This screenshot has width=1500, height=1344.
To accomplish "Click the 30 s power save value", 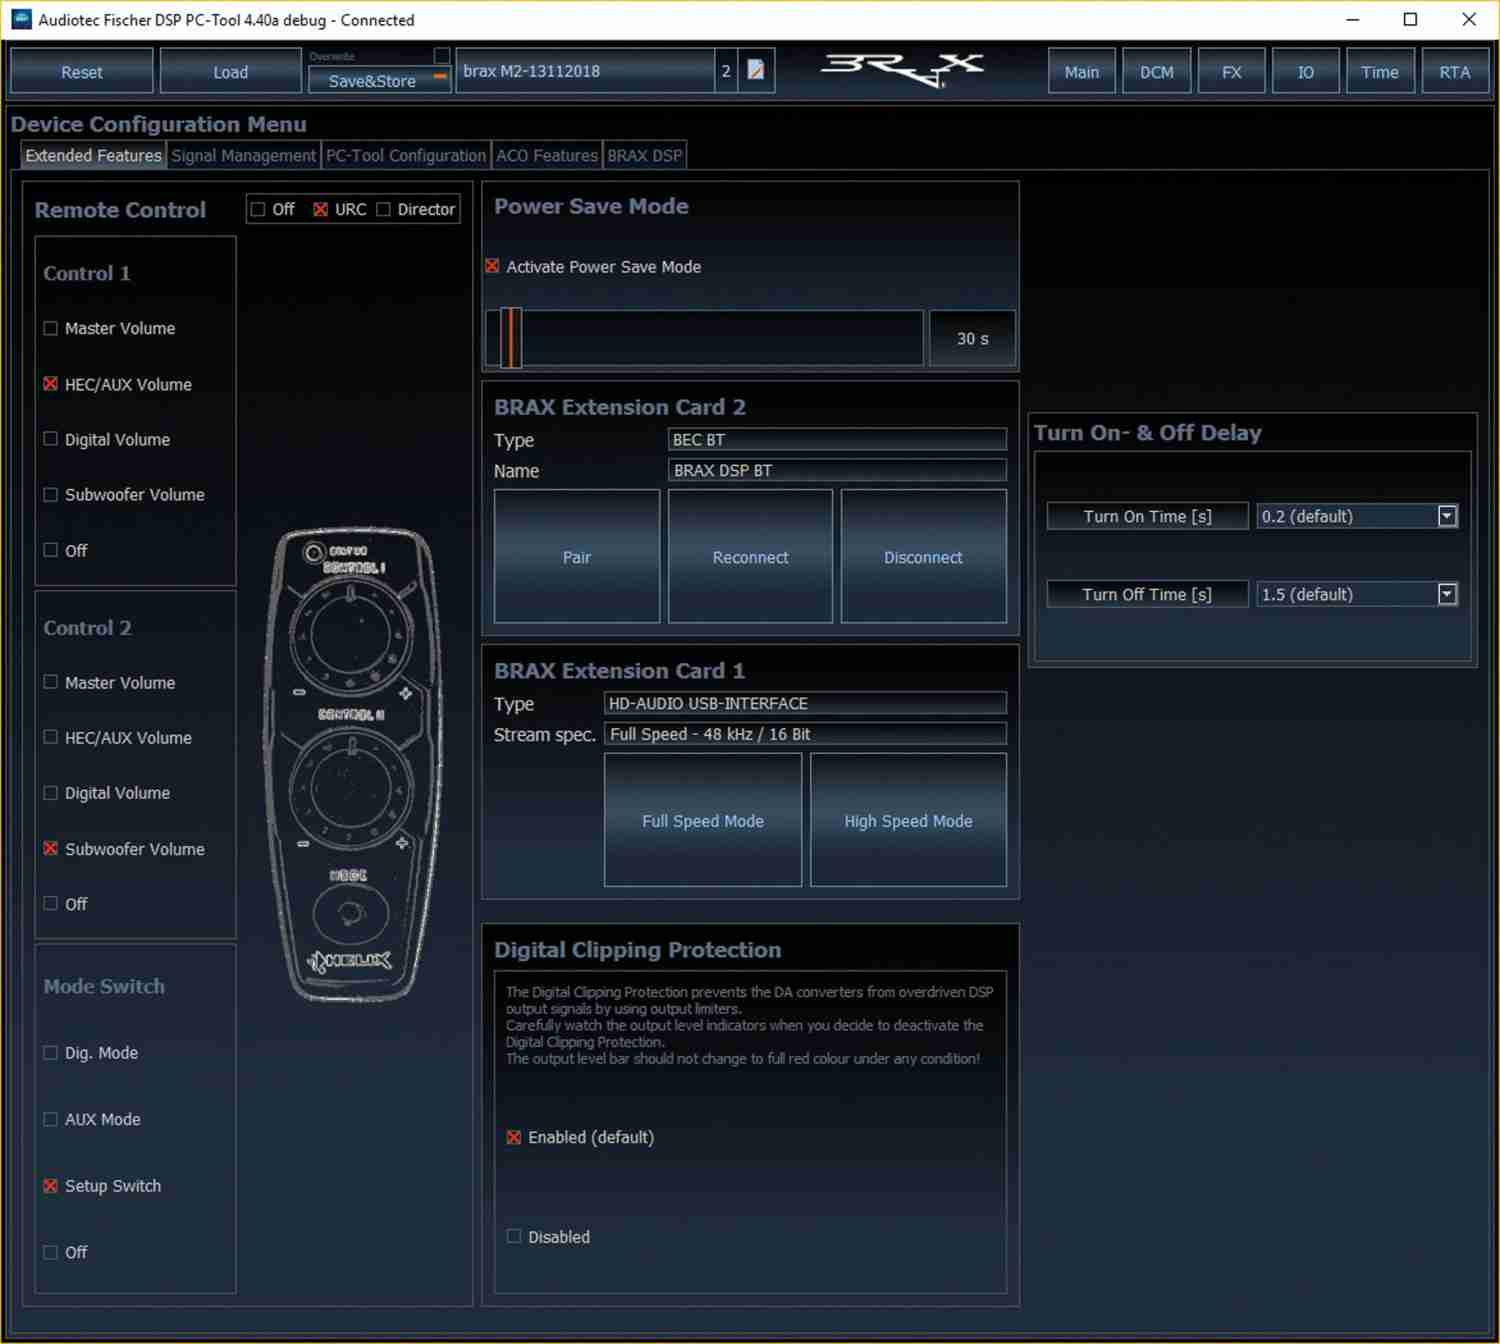I will [x=972, y=338].
